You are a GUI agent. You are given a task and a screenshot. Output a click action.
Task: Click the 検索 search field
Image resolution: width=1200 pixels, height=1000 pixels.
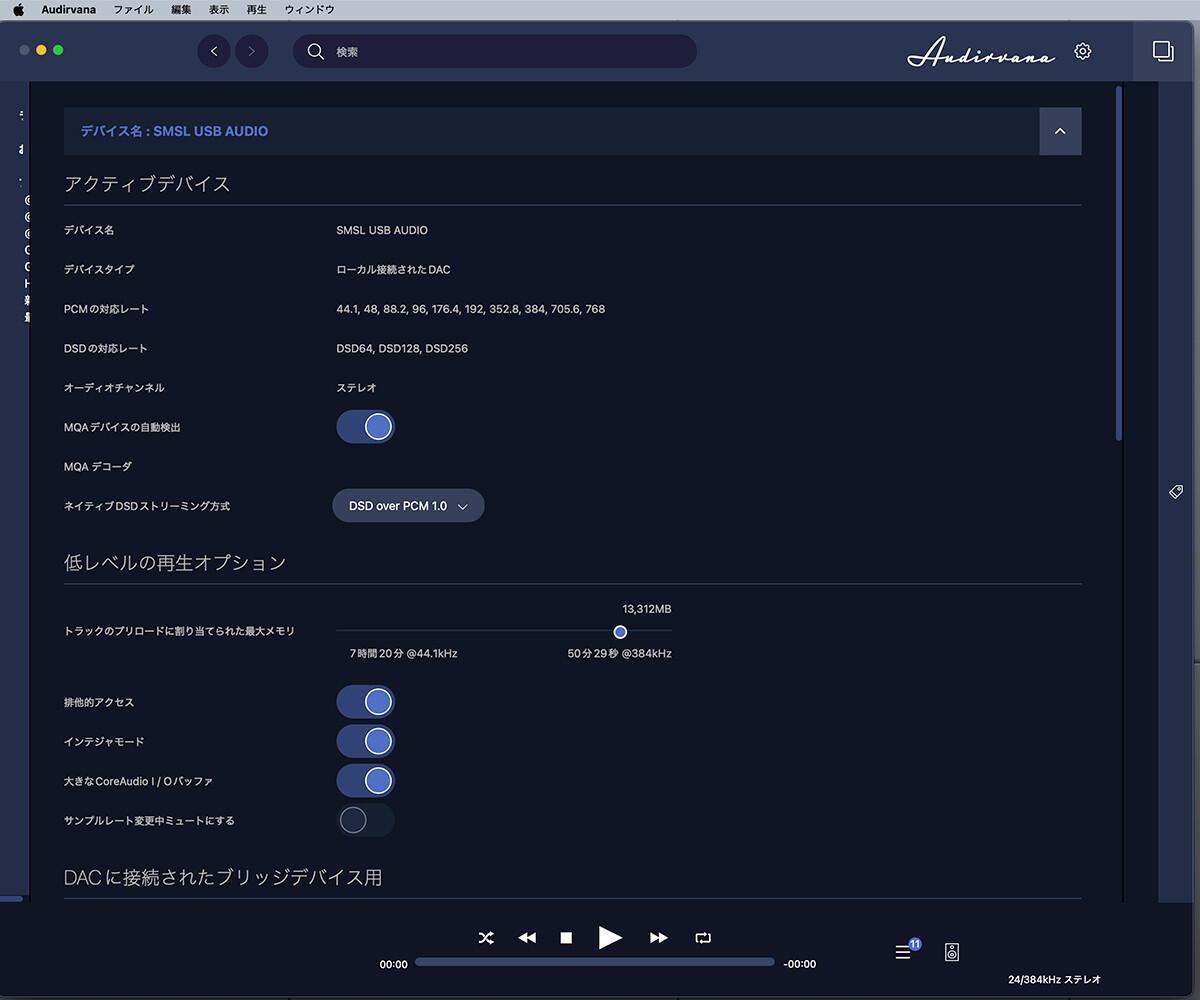point(494,51)
